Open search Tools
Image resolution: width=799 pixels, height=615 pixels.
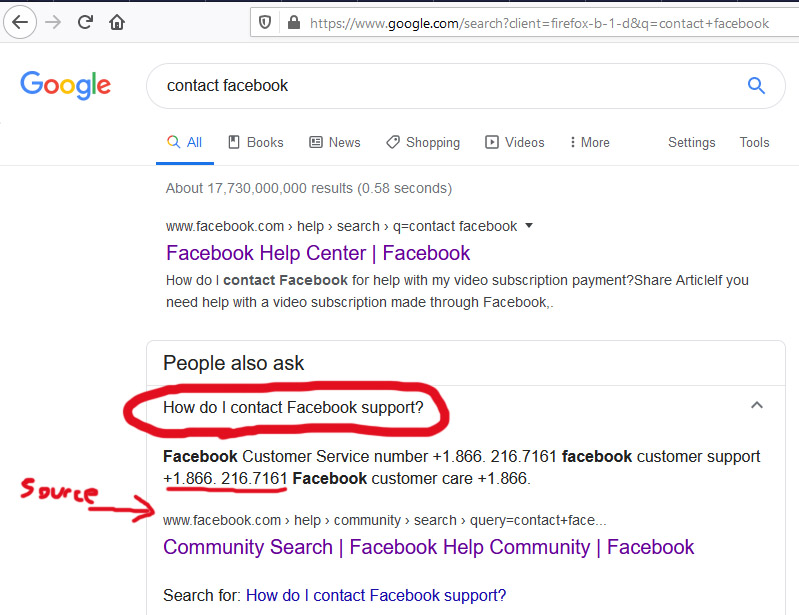pos(754,143)
